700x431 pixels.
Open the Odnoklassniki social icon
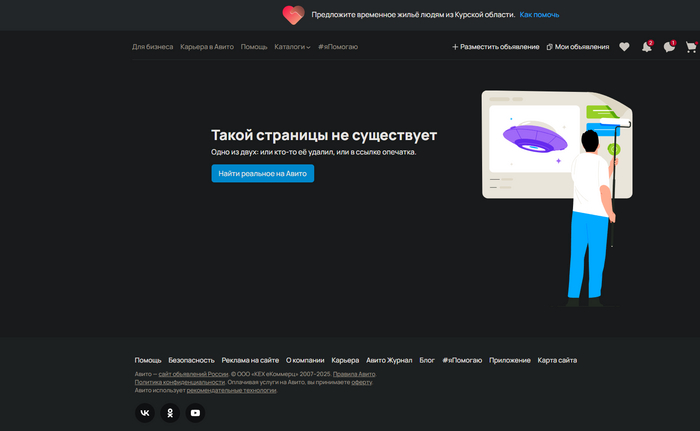pos(170,413)
